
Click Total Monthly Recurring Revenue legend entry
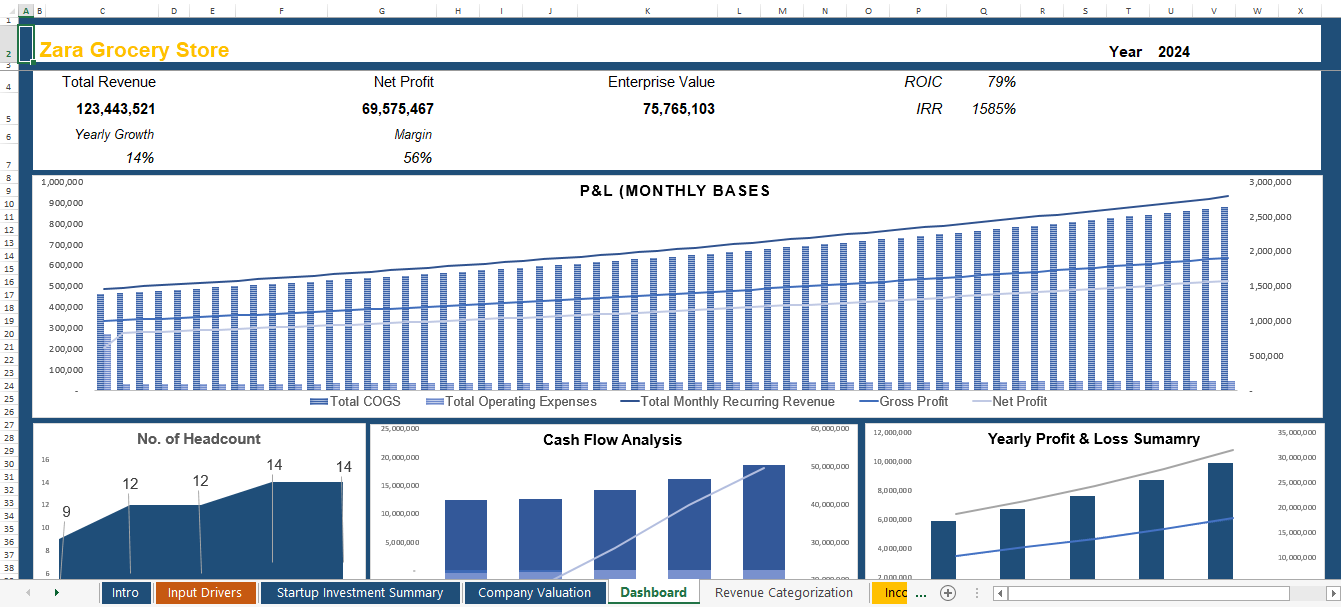728,401
